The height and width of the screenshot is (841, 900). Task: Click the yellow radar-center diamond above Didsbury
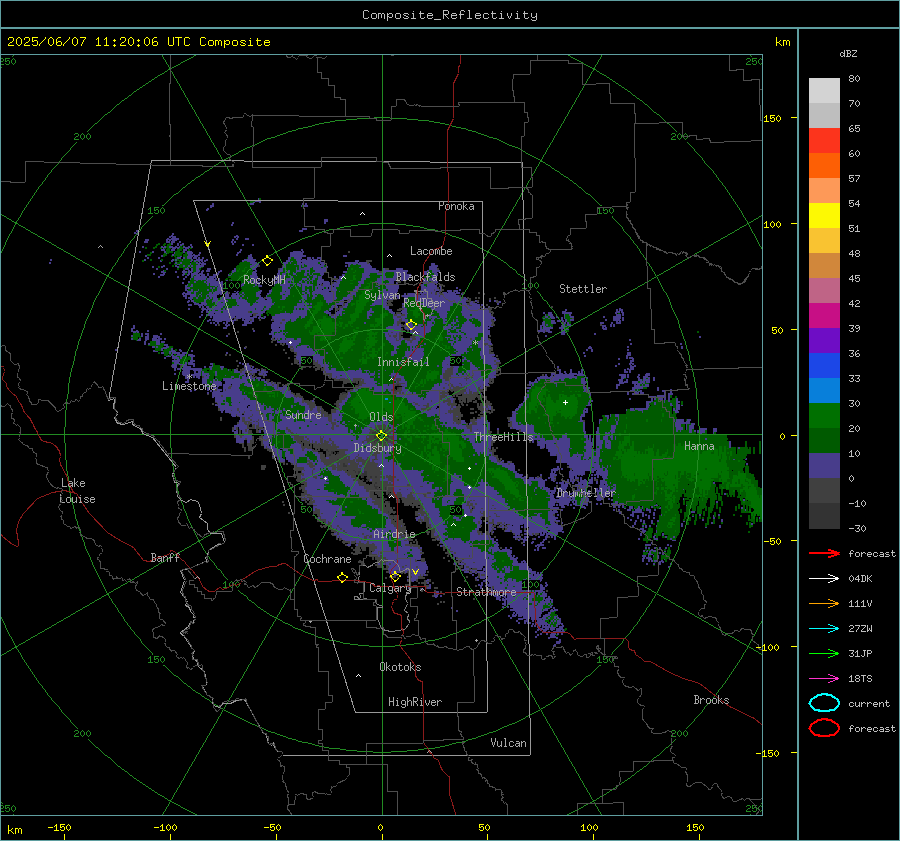coord(381,436)
